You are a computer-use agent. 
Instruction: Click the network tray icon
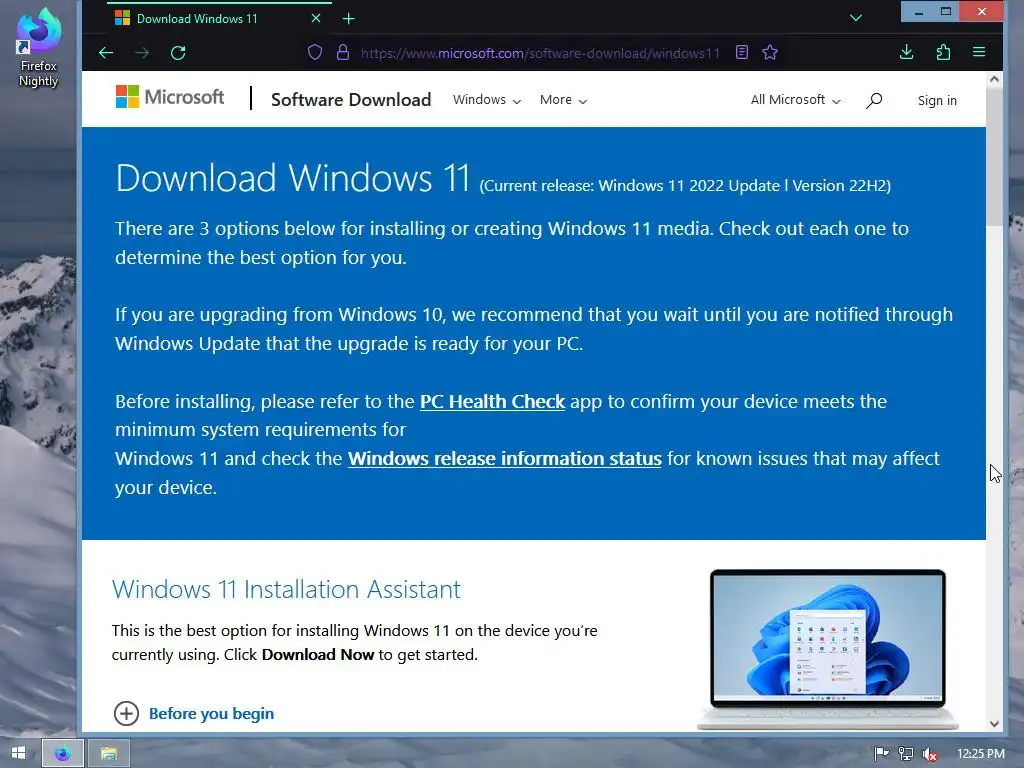tap(906, 754)
